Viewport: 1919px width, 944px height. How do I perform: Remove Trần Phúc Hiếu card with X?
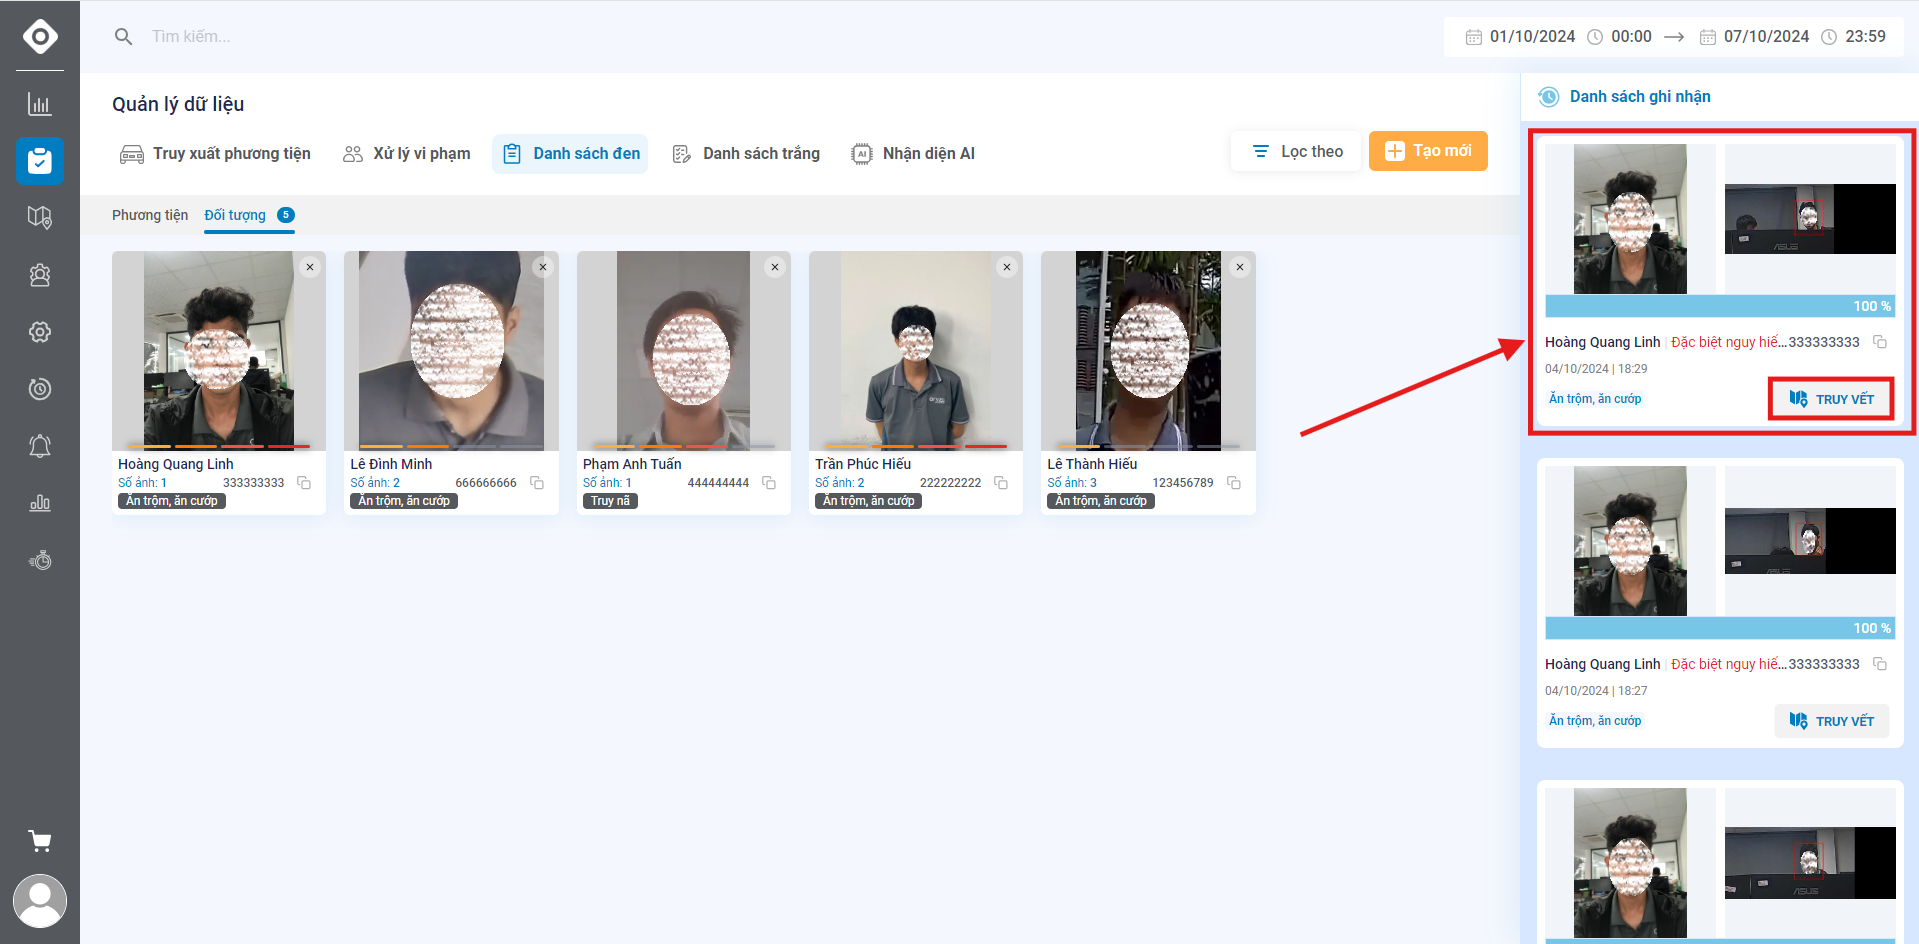click(x=1007, y=267)
